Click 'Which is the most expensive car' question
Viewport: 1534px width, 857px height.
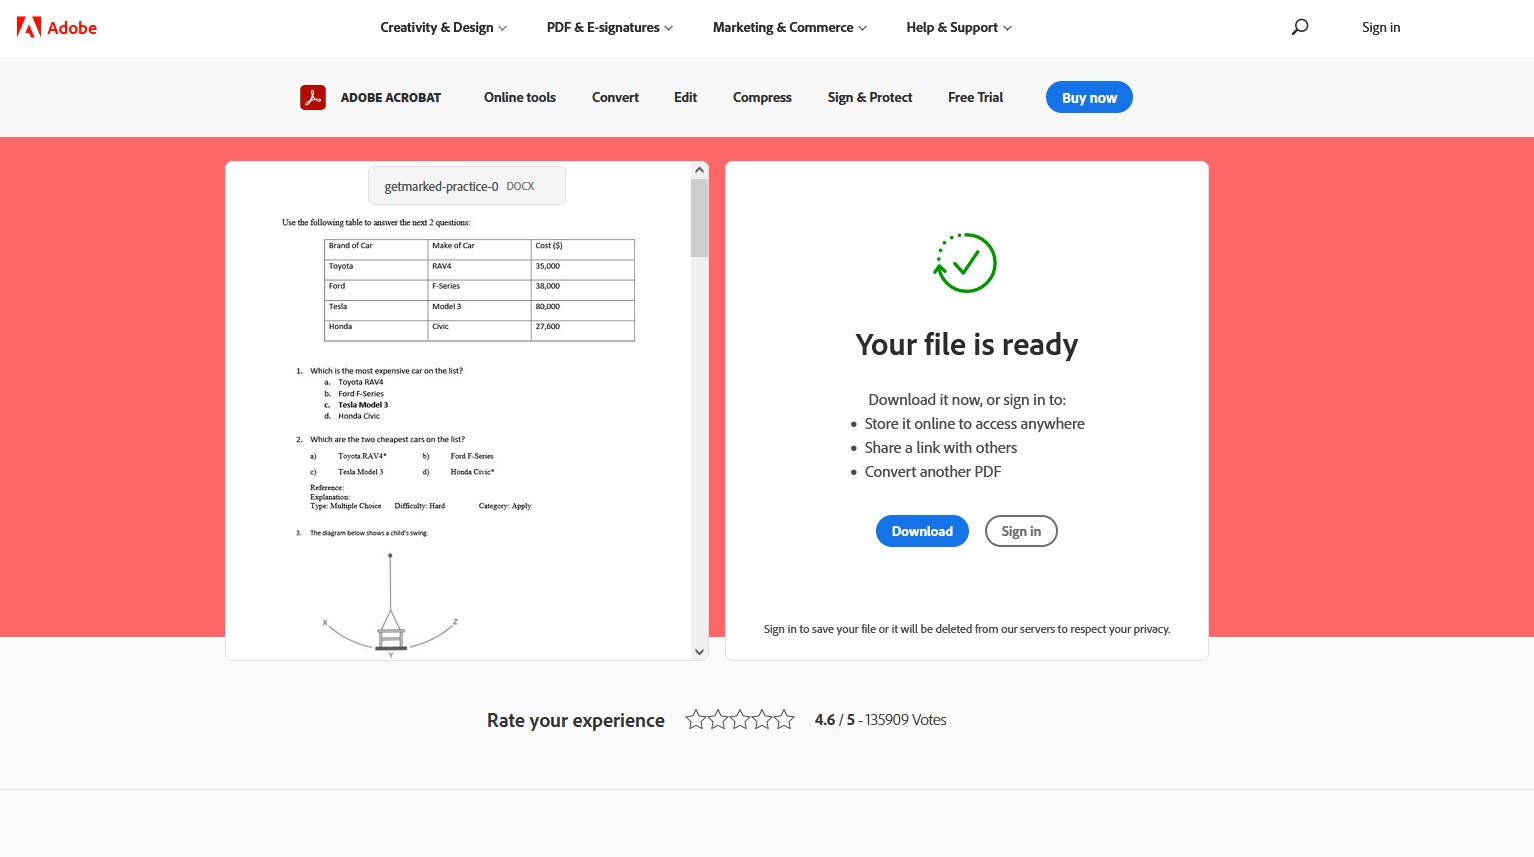[386, 371]
